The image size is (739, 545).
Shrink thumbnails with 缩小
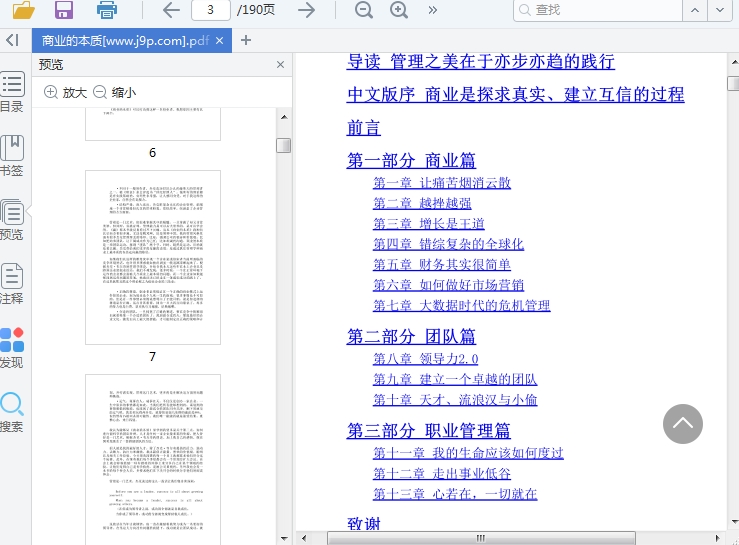(x=115, y=92)
